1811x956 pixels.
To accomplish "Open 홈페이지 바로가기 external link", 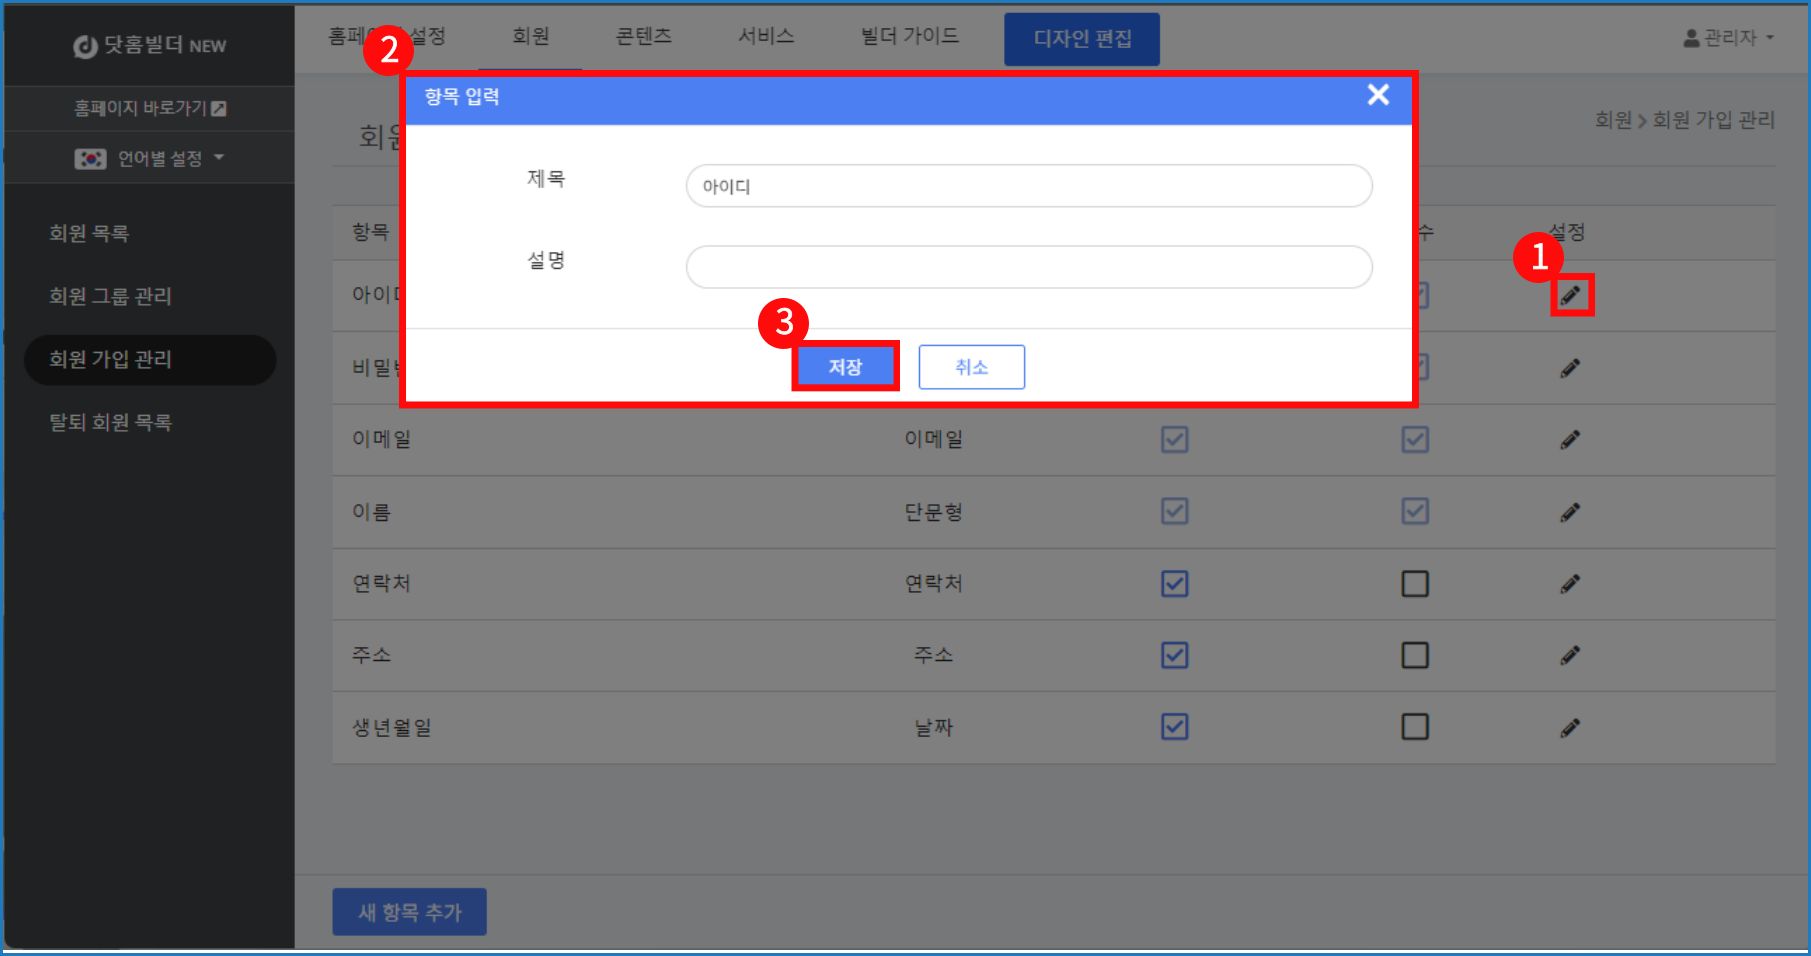I will pyautogui.click(x=150, y=108).
